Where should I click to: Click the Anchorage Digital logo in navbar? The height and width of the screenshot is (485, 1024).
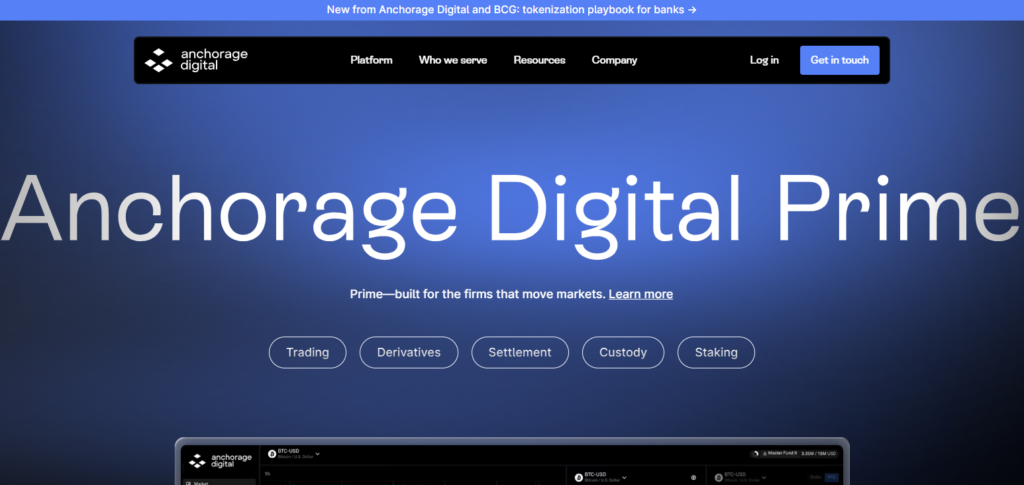(196, 60)
